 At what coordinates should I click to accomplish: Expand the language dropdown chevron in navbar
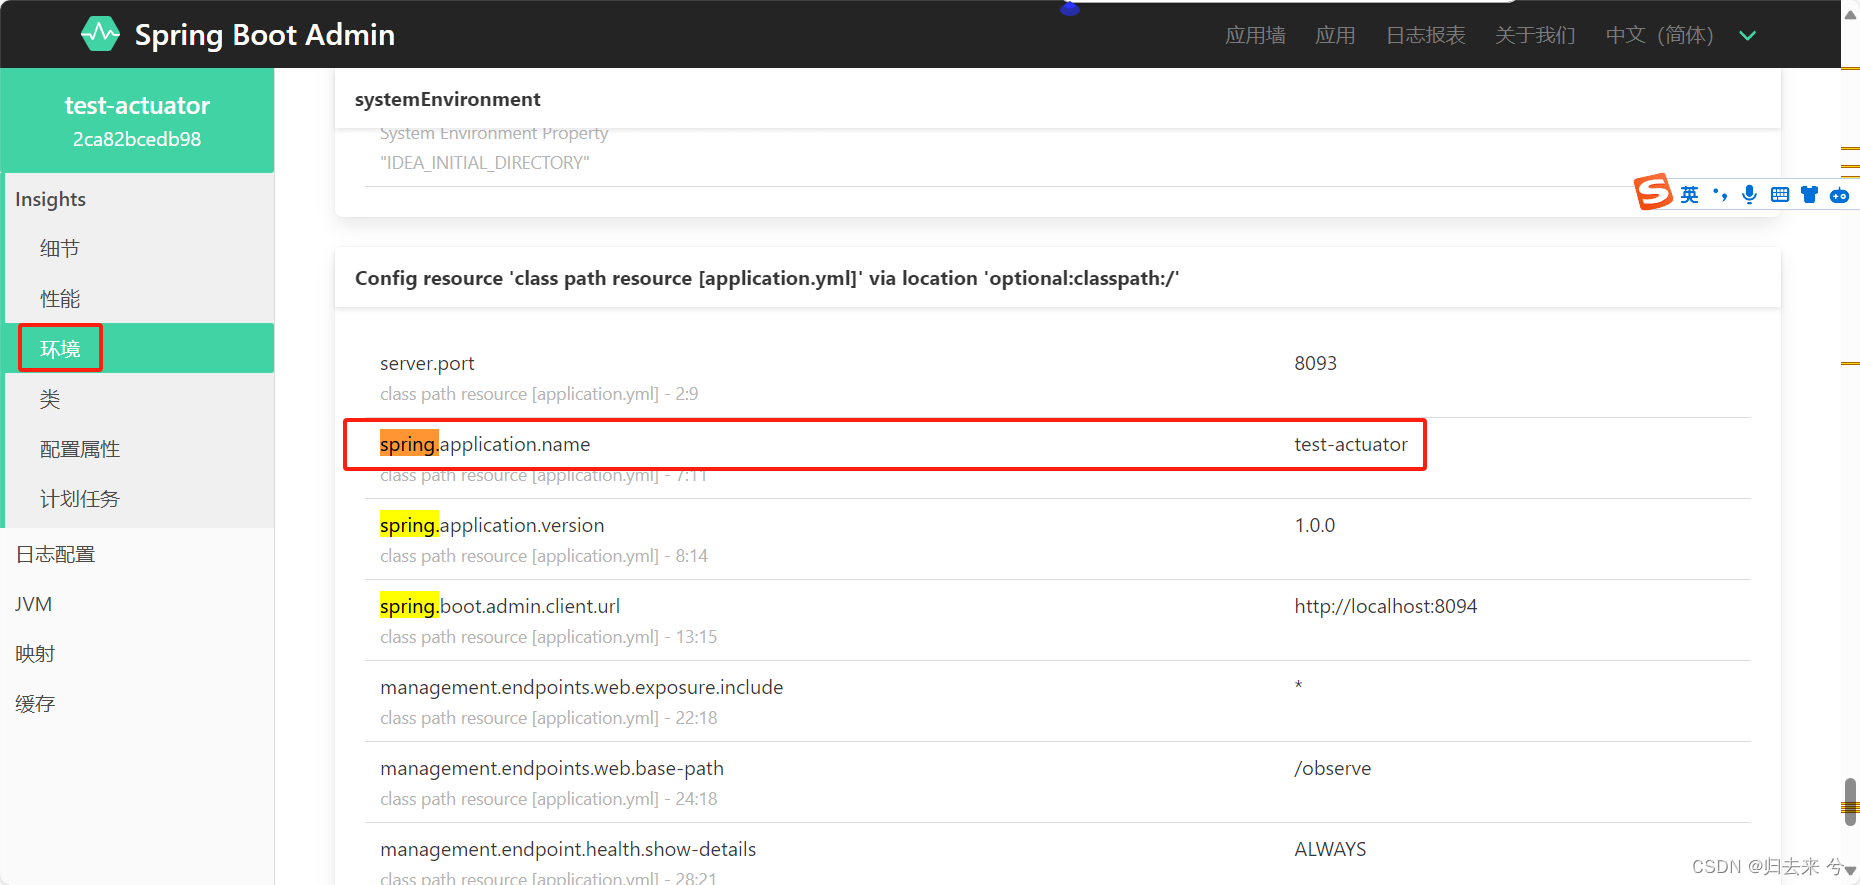click(1748, 36)
